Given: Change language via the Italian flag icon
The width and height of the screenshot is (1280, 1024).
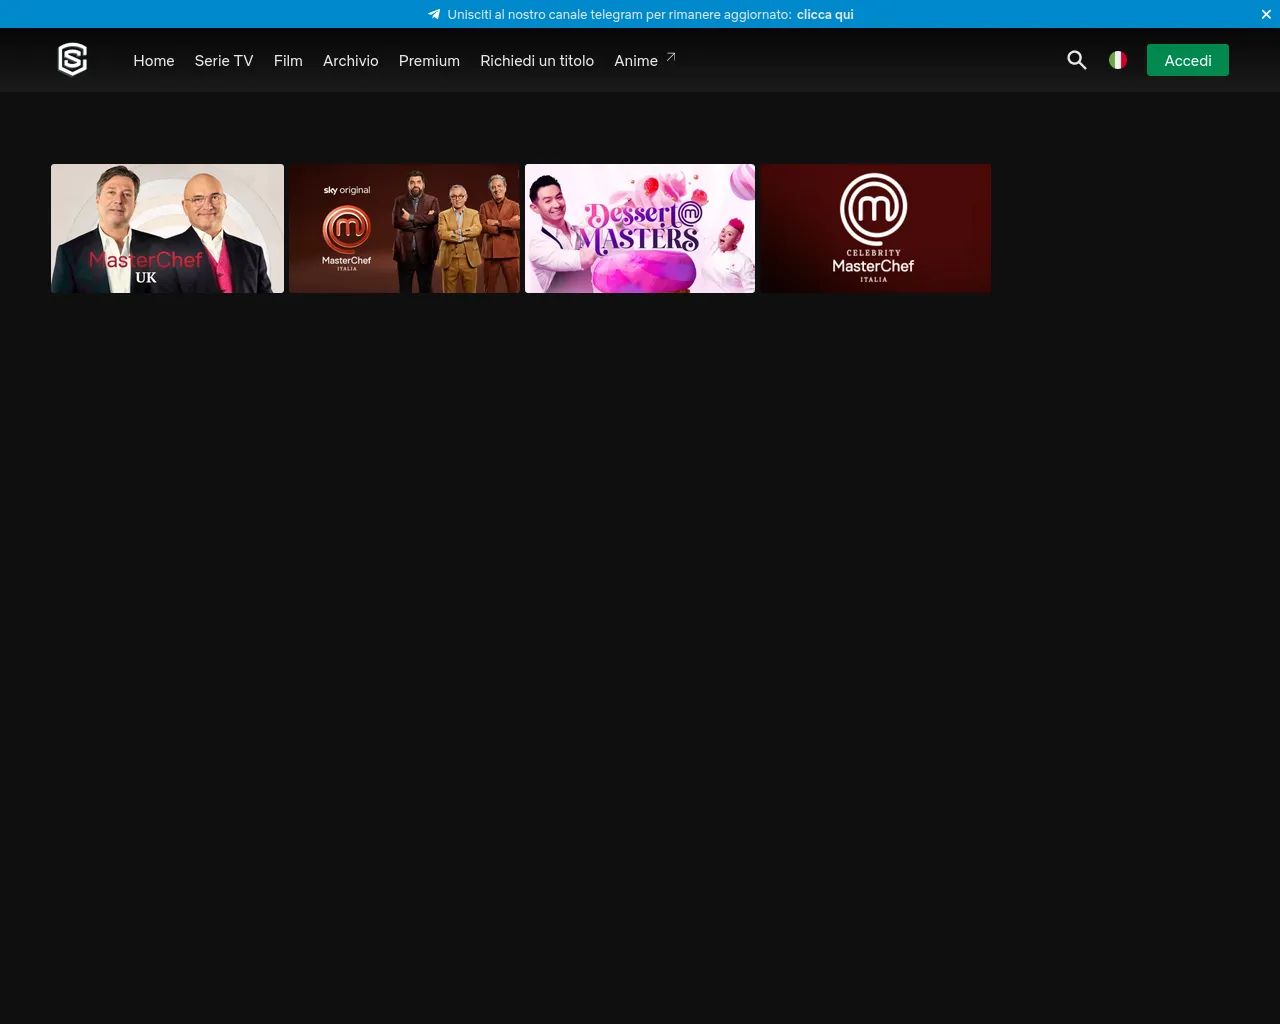Looking at the screenshot, I should (1118, 60).
